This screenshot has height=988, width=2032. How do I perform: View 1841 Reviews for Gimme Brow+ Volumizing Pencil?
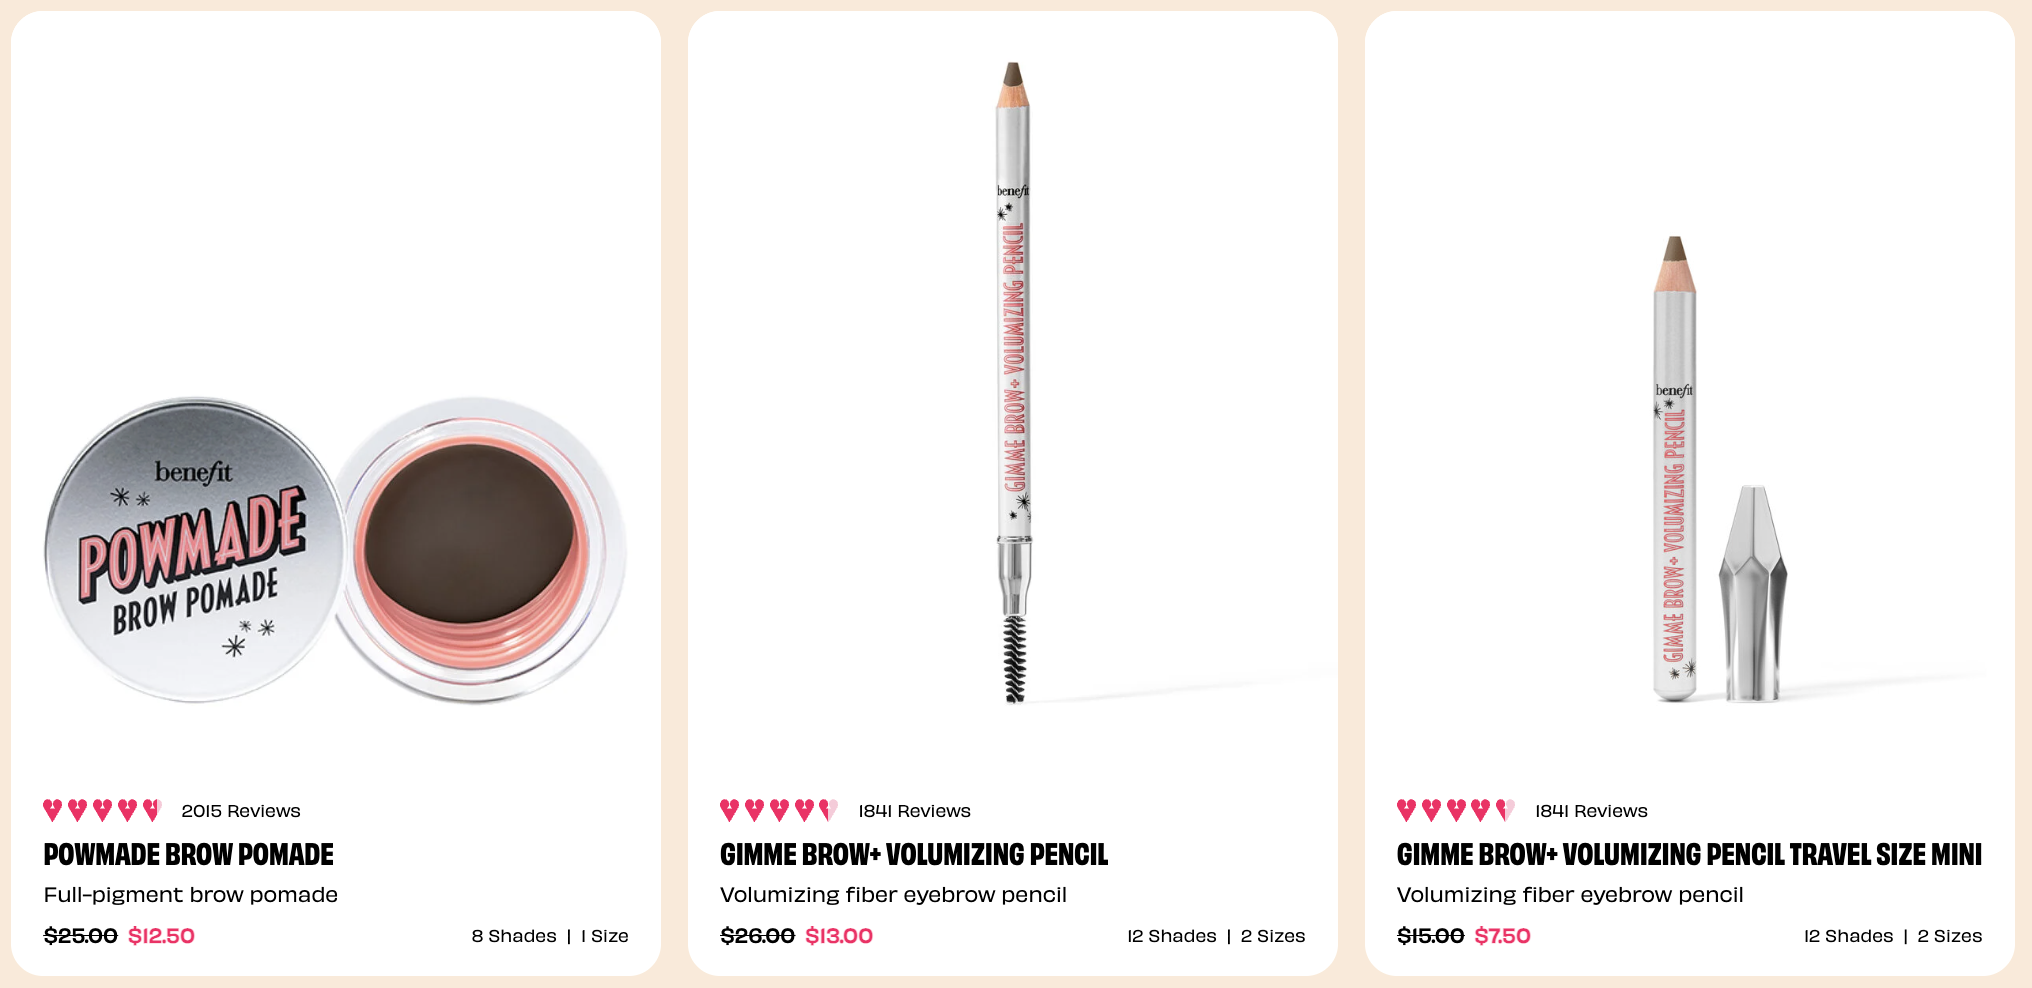click(914, 811)
